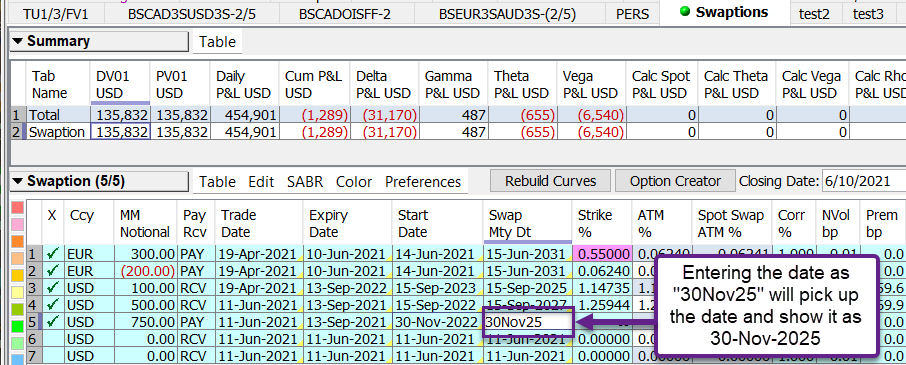This screenshot has height=365, width=906.
Task: Click the Trade Date cell in row 4
Action: pyautogui.click(x=258, y=304)
